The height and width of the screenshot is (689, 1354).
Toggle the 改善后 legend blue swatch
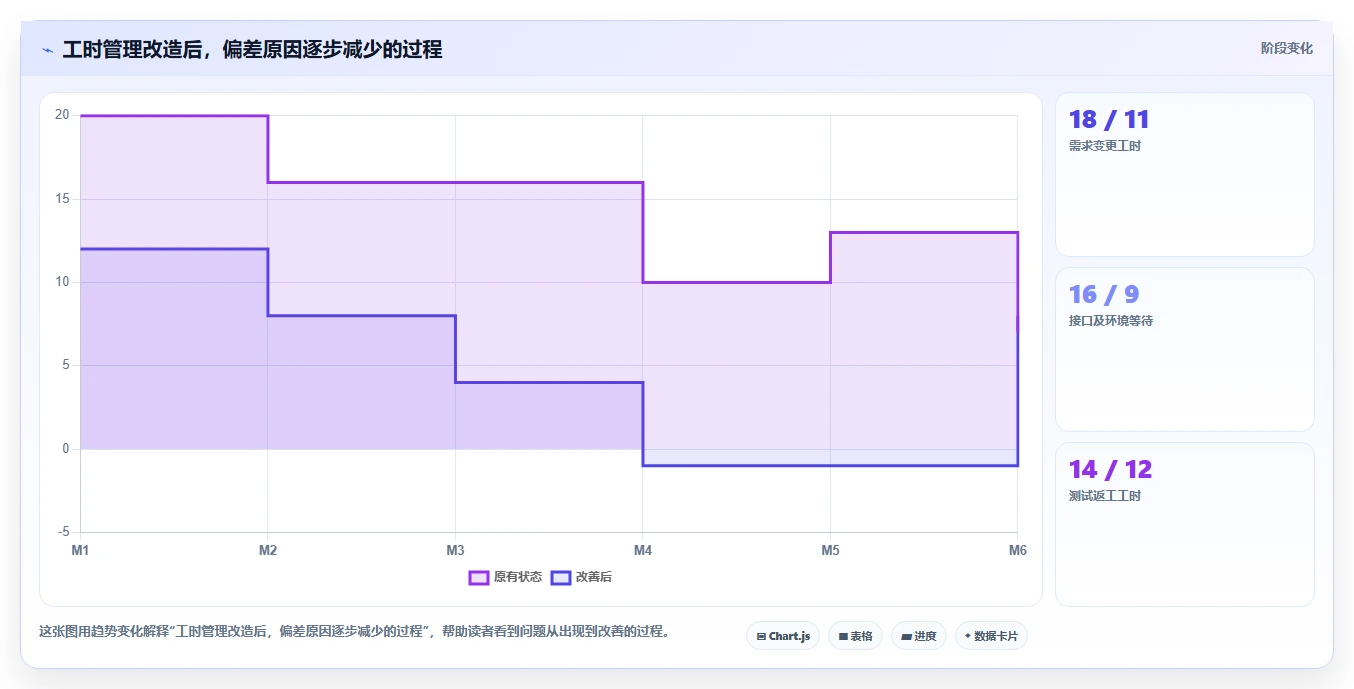(x=561, y=577)
